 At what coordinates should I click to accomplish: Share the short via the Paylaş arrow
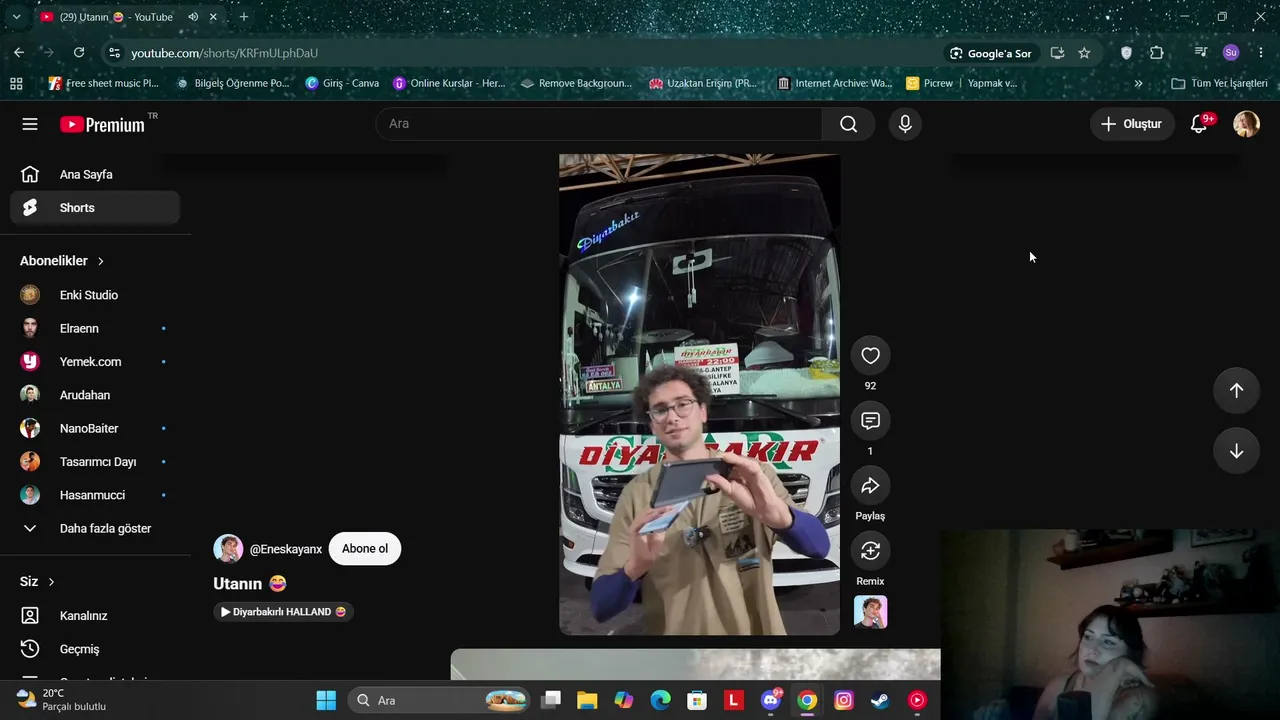(870, 486)
